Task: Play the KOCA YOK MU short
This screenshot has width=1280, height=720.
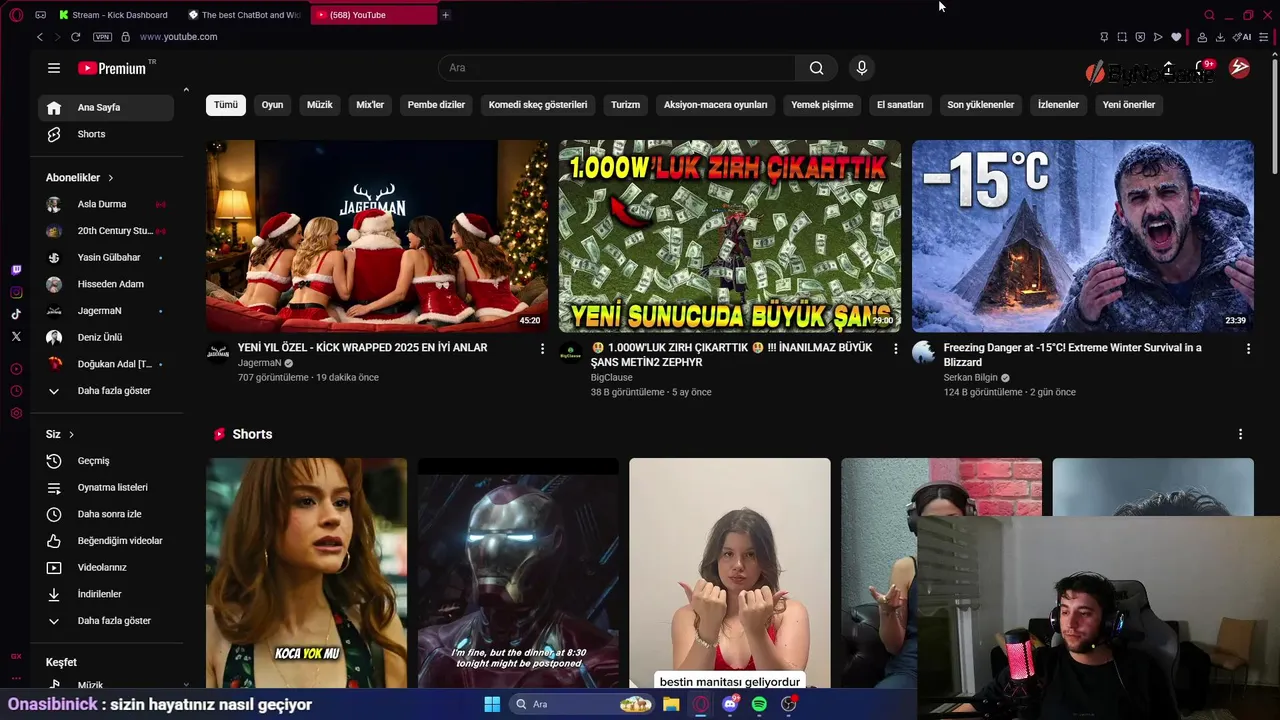Action: click(x=306, y=573)
